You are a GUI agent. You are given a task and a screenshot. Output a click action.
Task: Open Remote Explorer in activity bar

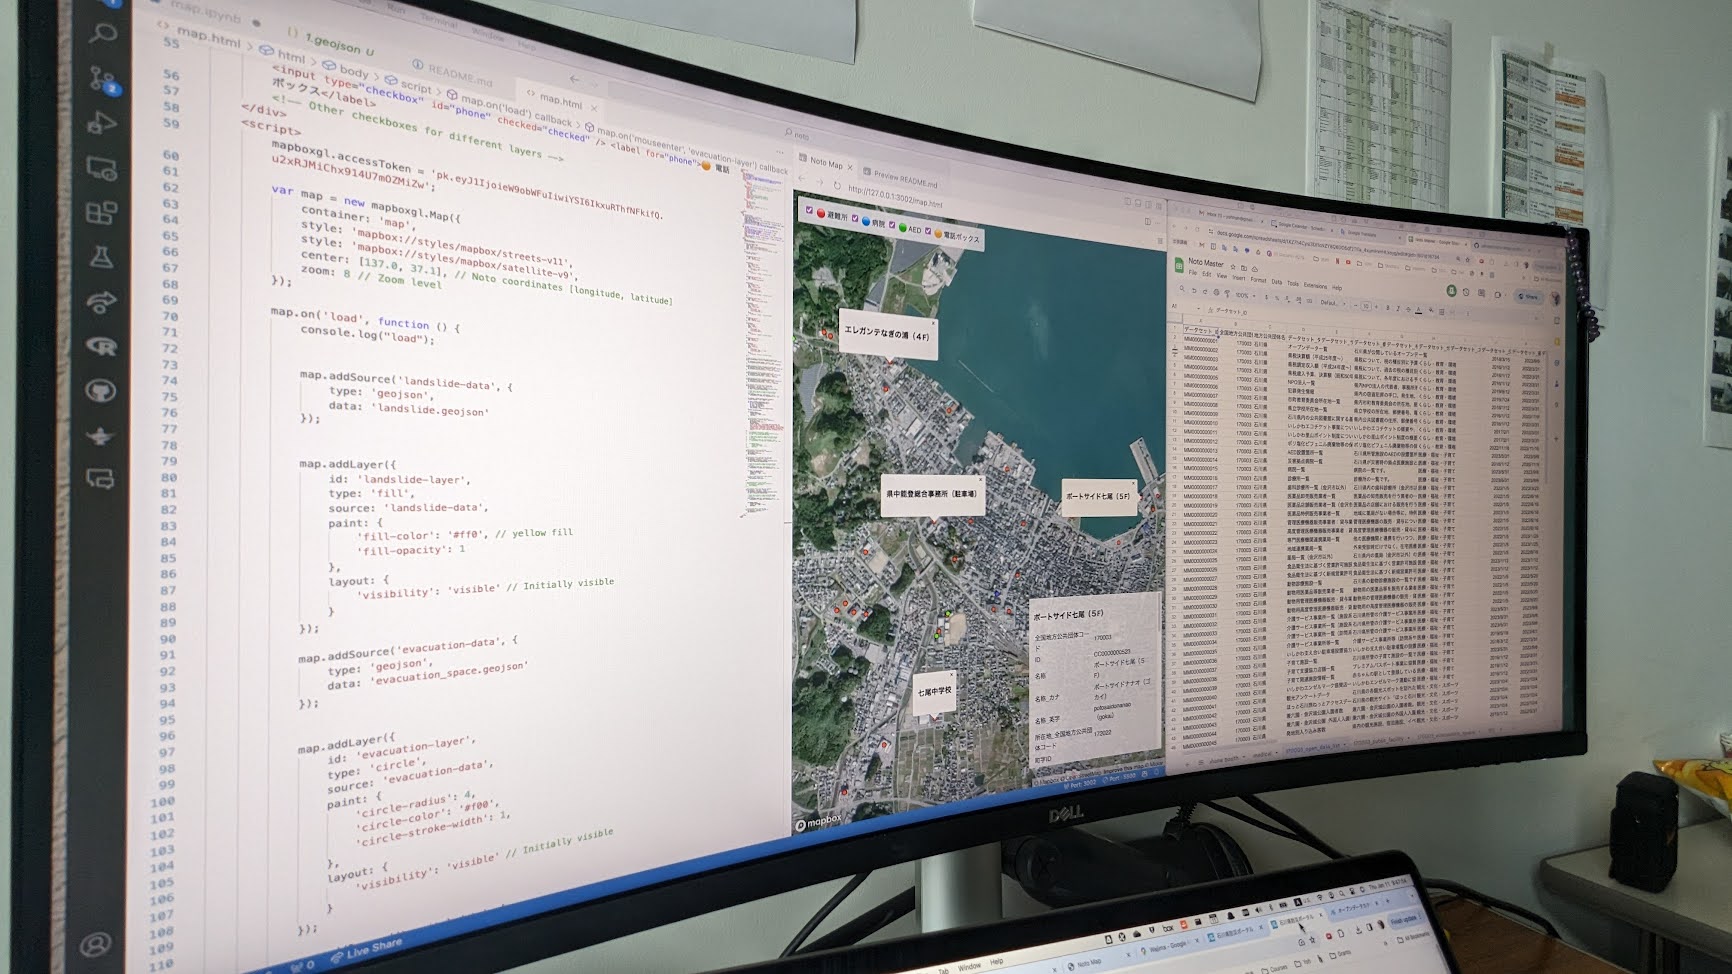pyautogui.click(x=101, y=168)
